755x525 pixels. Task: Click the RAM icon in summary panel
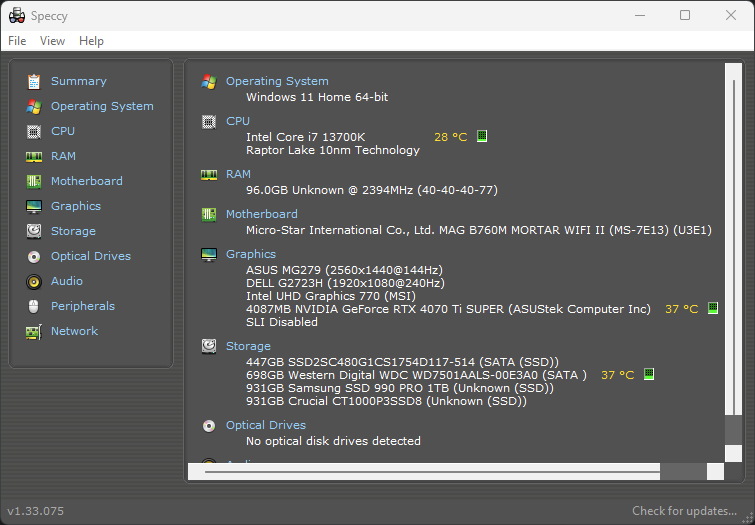click(x=208, y=174)
